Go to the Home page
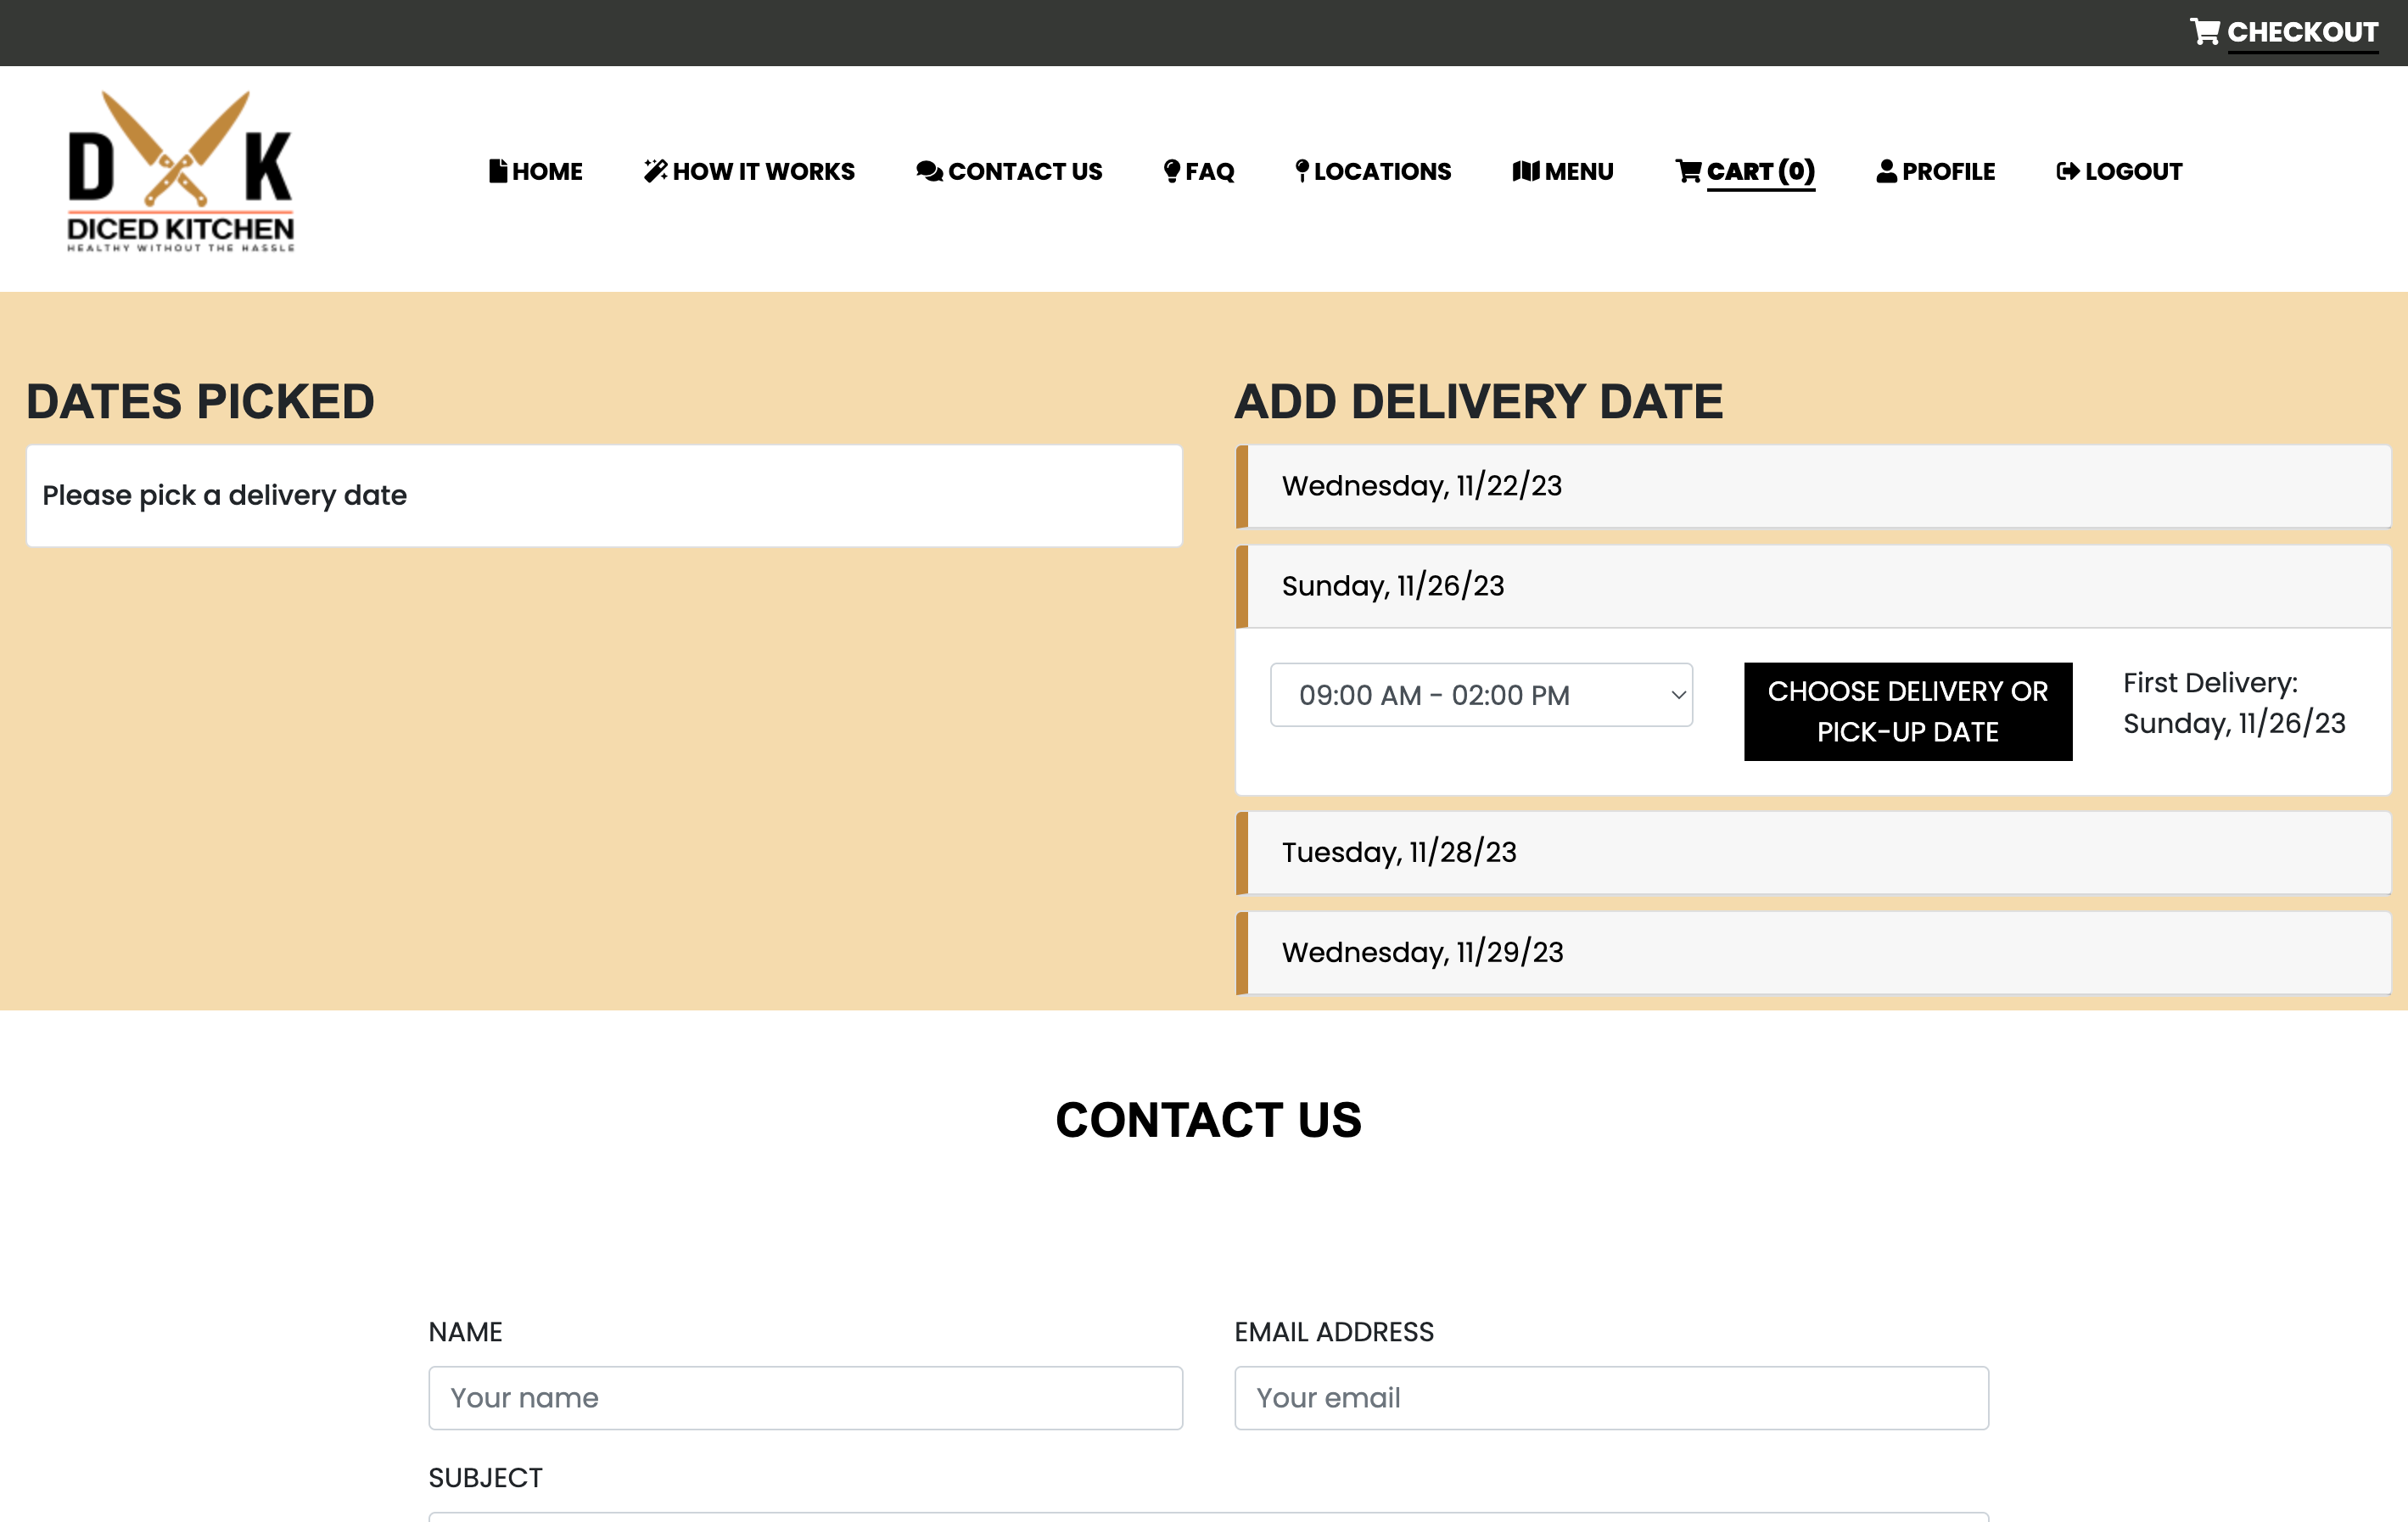The image size is (2408, 1522). (x=546, y=171)
